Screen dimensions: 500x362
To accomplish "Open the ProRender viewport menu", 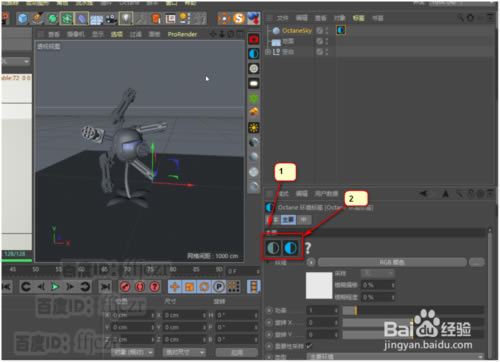I will [x=182, y=34].
